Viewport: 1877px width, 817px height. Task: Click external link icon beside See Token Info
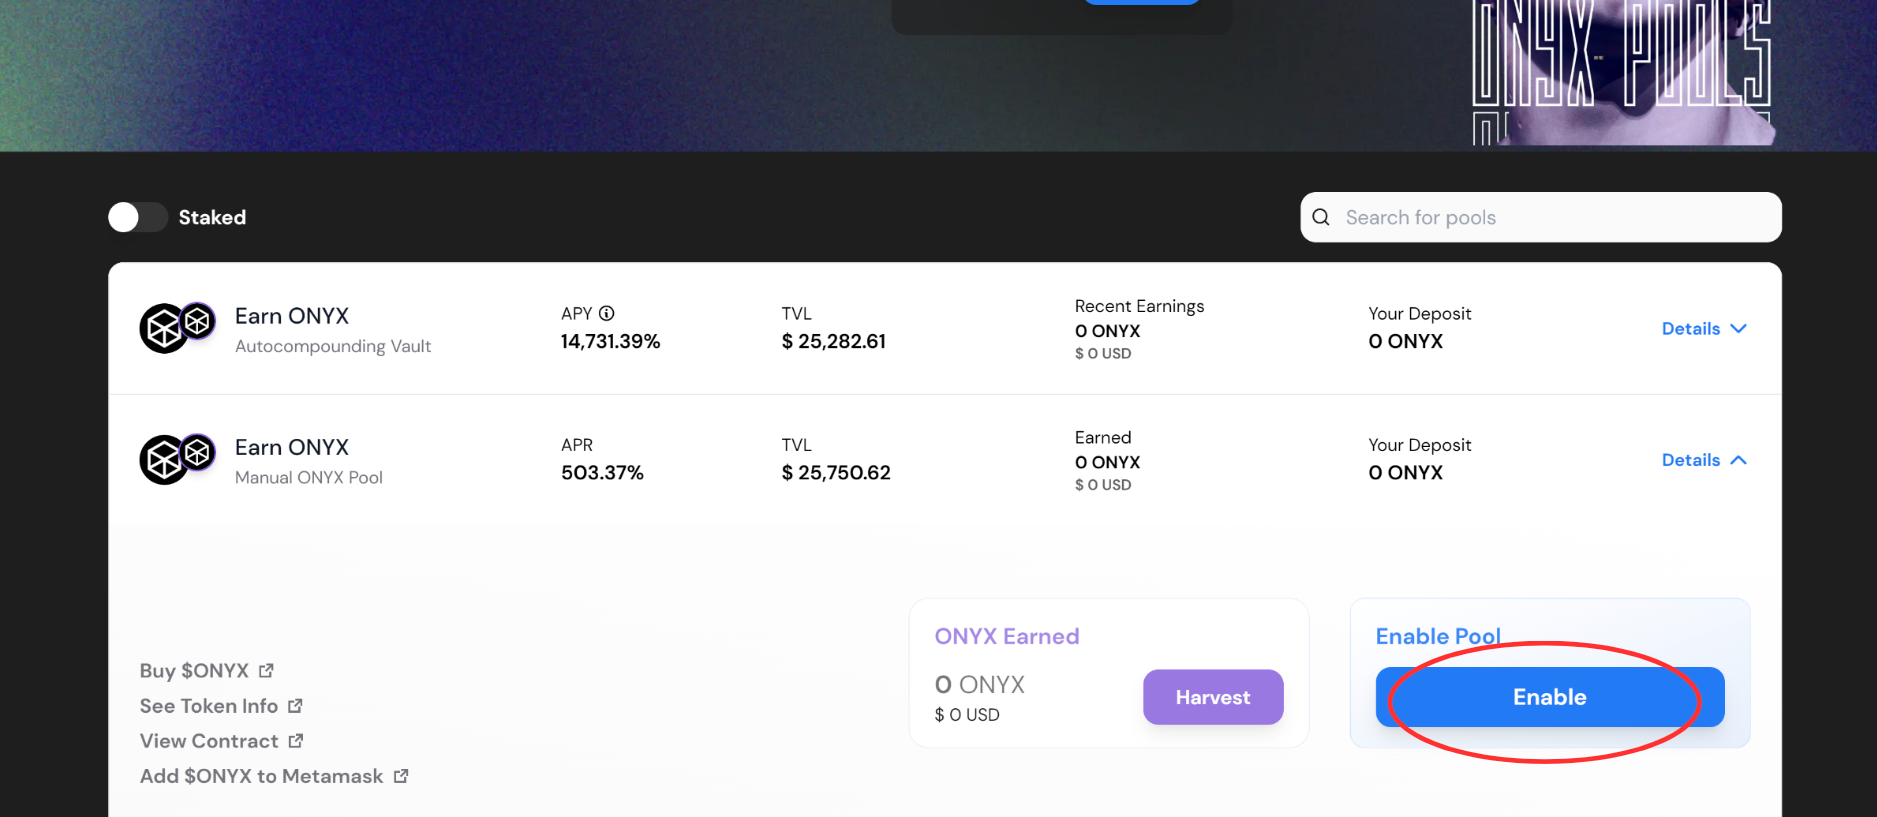click(x=295, y=706)
